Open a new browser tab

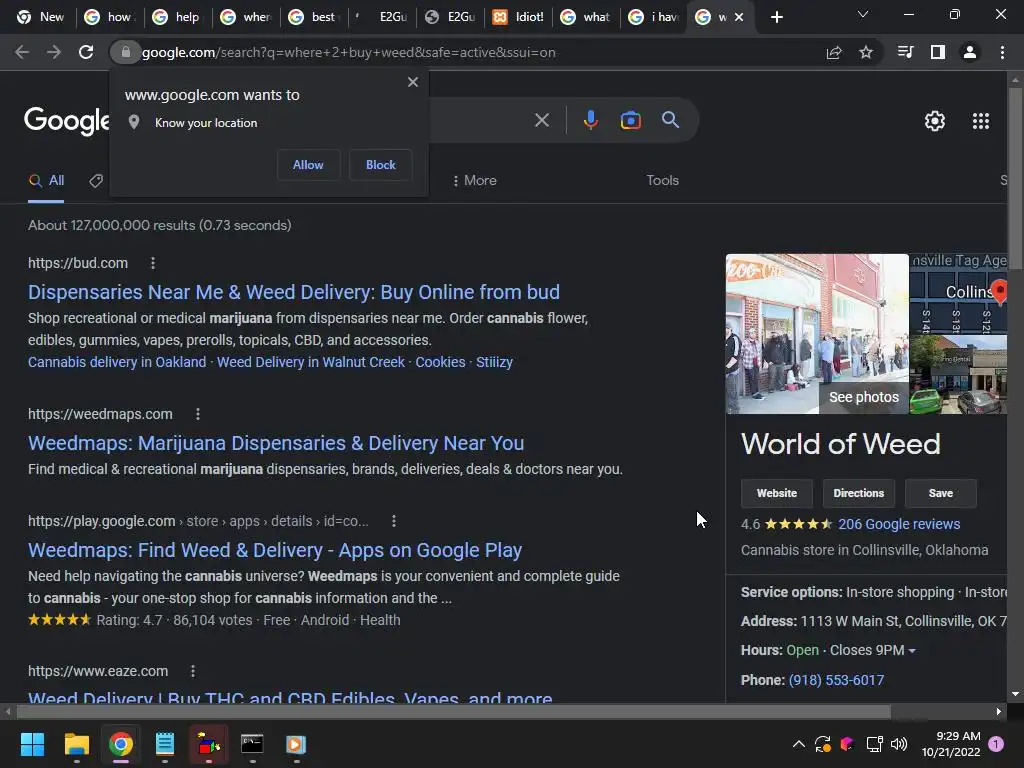coord(776,17)
